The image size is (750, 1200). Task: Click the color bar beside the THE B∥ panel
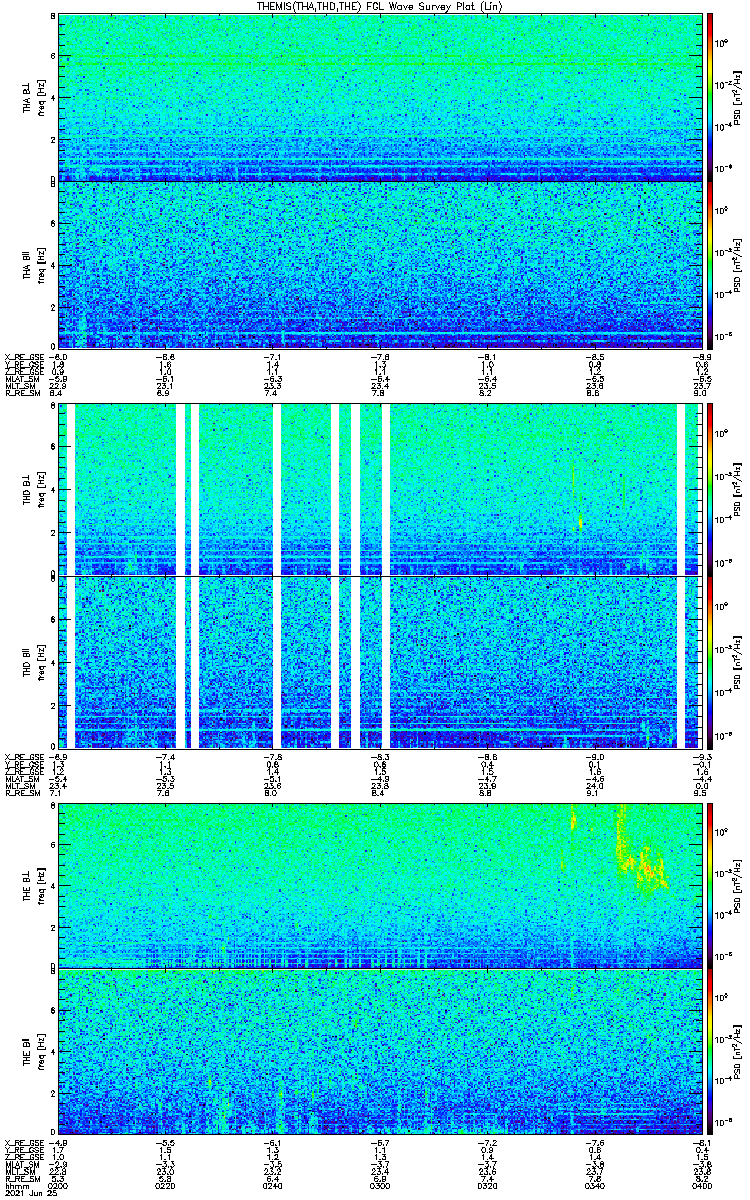click(x=711, y=1052)
